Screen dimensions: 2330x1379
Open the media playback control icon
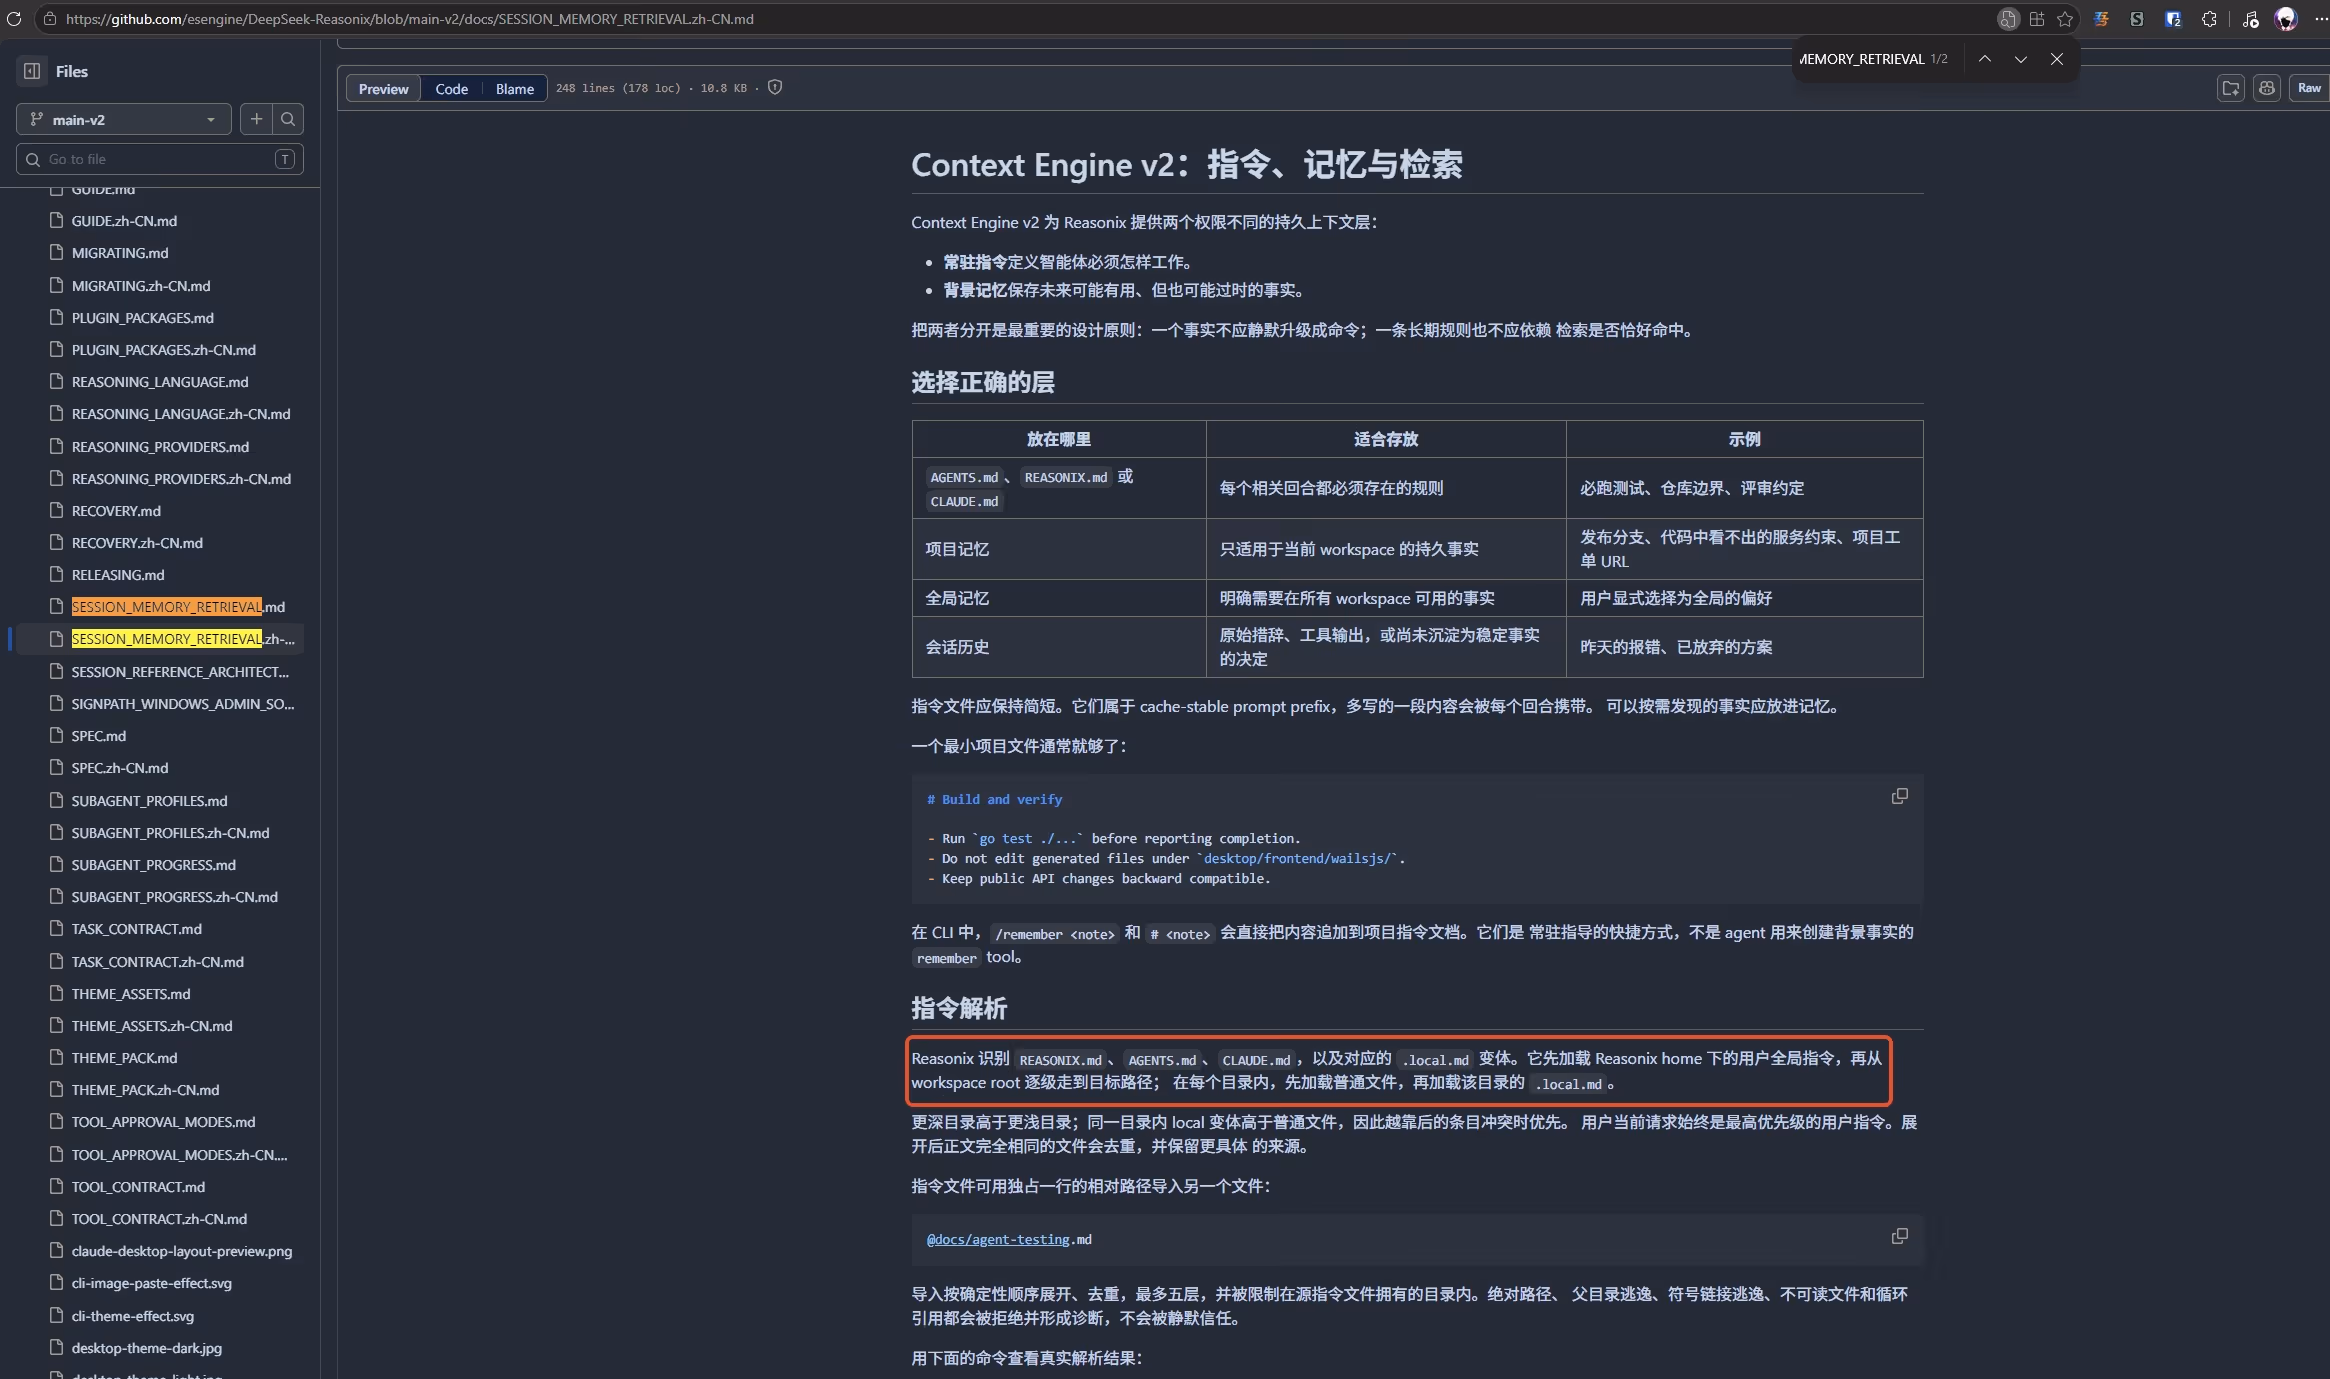pyautogui.click(x=2250, y=19)
